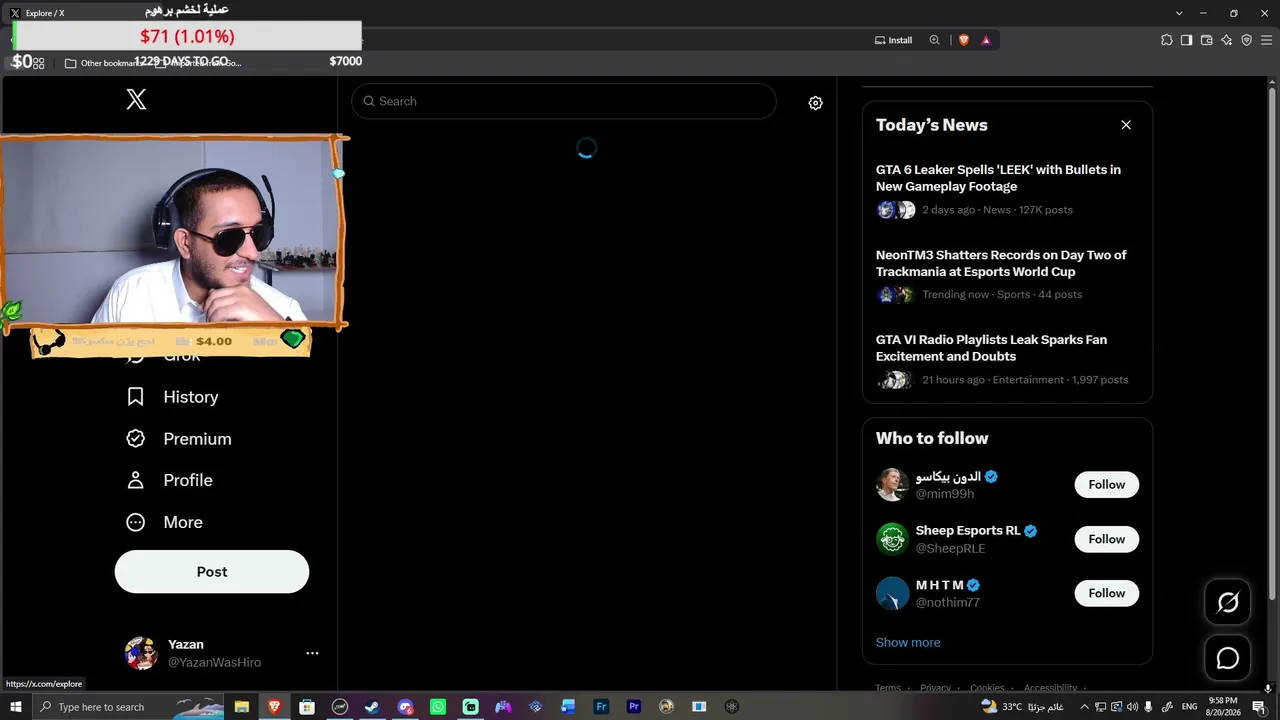Focus the X Search field
The height and width of the screenshot is (720, 1280).
564,101
